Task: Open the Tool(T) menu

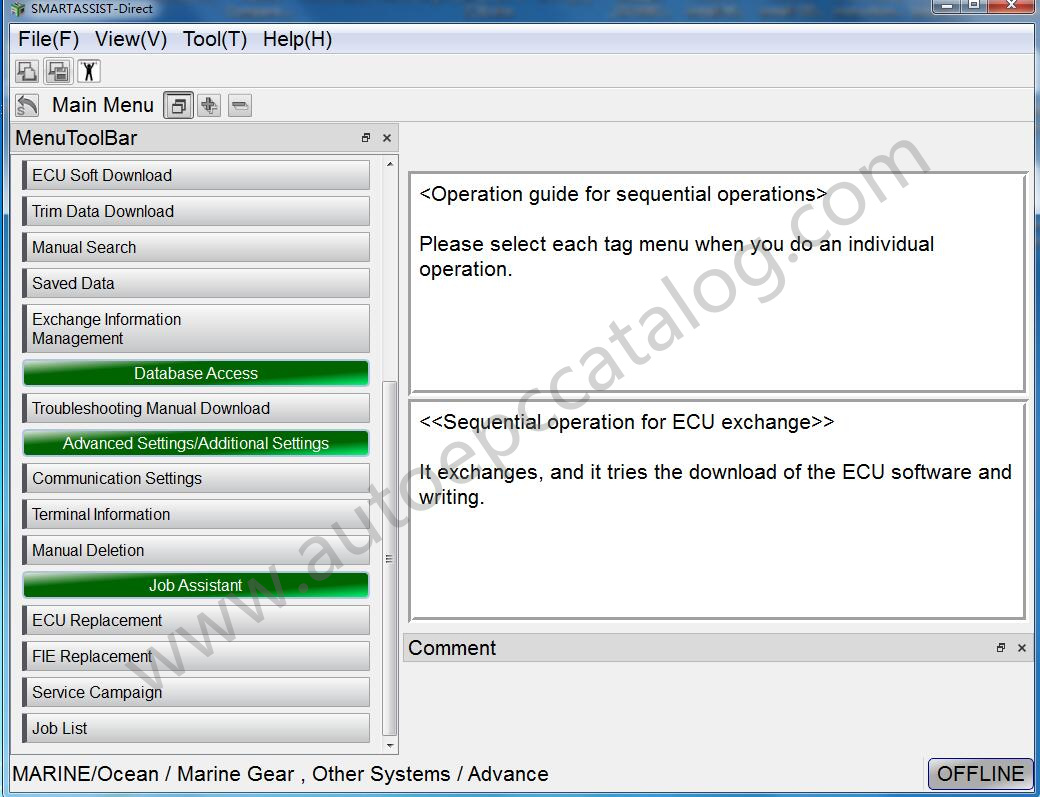Action: (215, 39)
